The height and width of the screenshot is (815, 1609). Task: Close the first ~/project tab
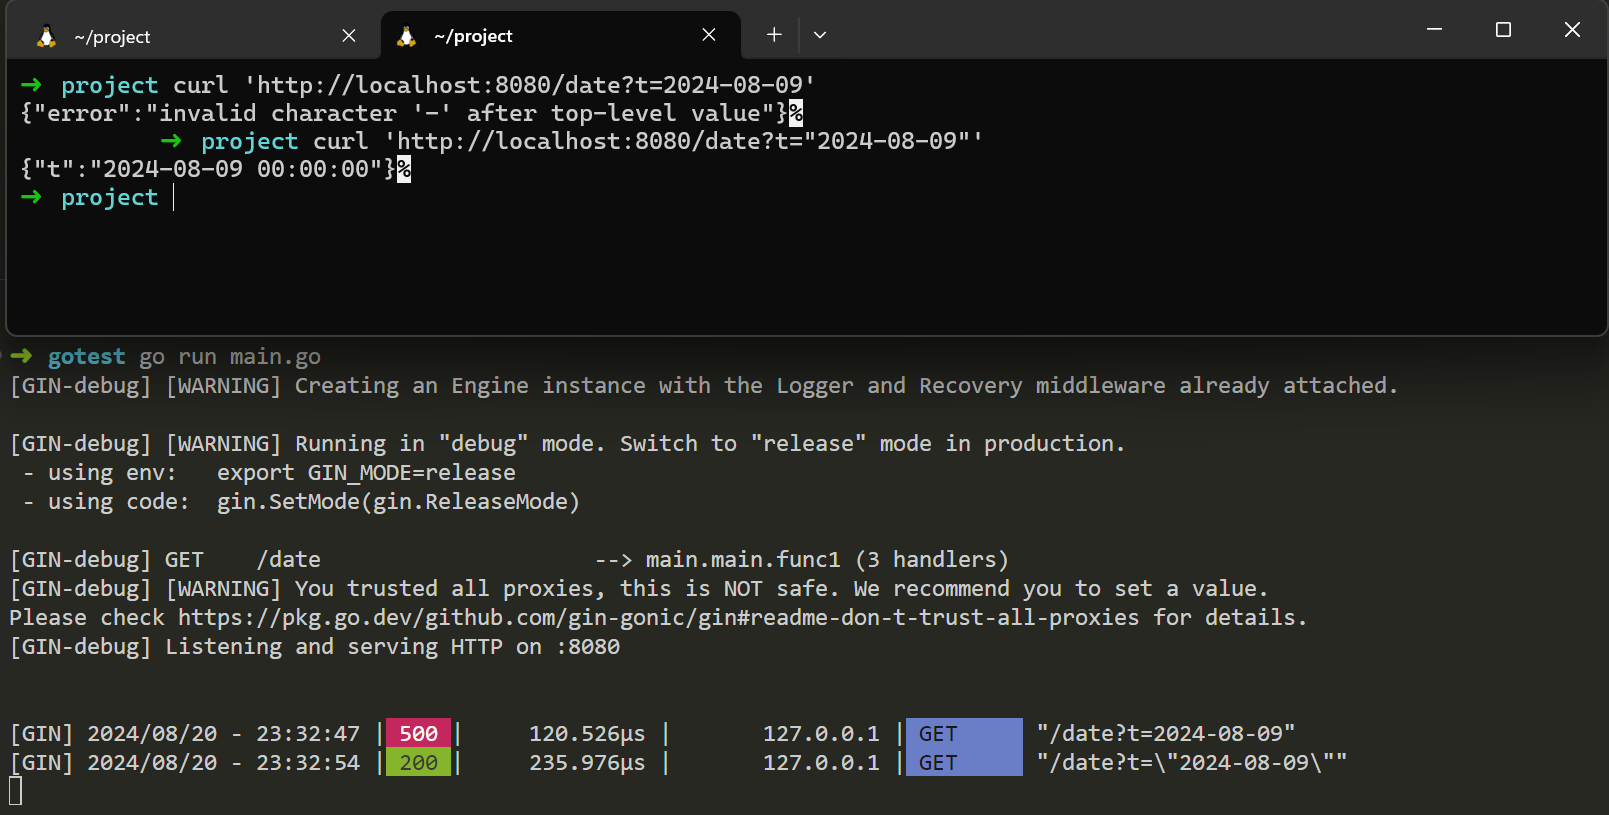click(x=349, y=36)
